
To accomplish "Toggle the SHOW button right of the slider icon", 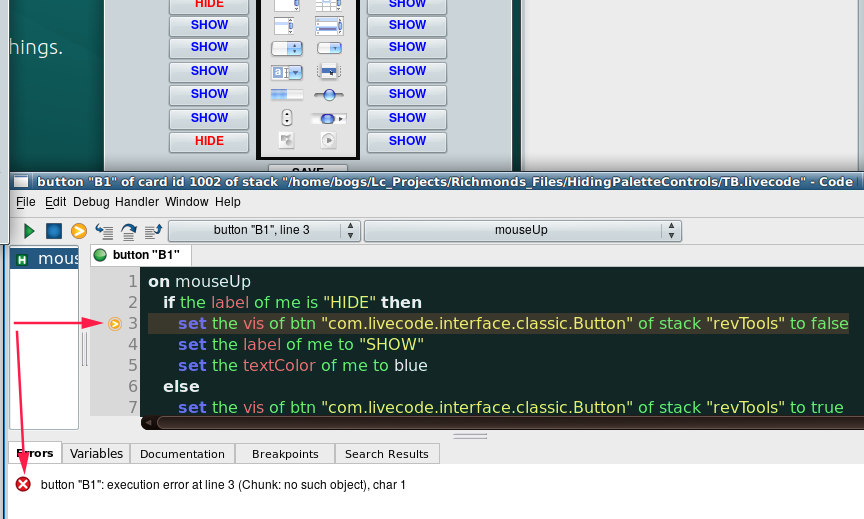I will click(x=407, y=94).
